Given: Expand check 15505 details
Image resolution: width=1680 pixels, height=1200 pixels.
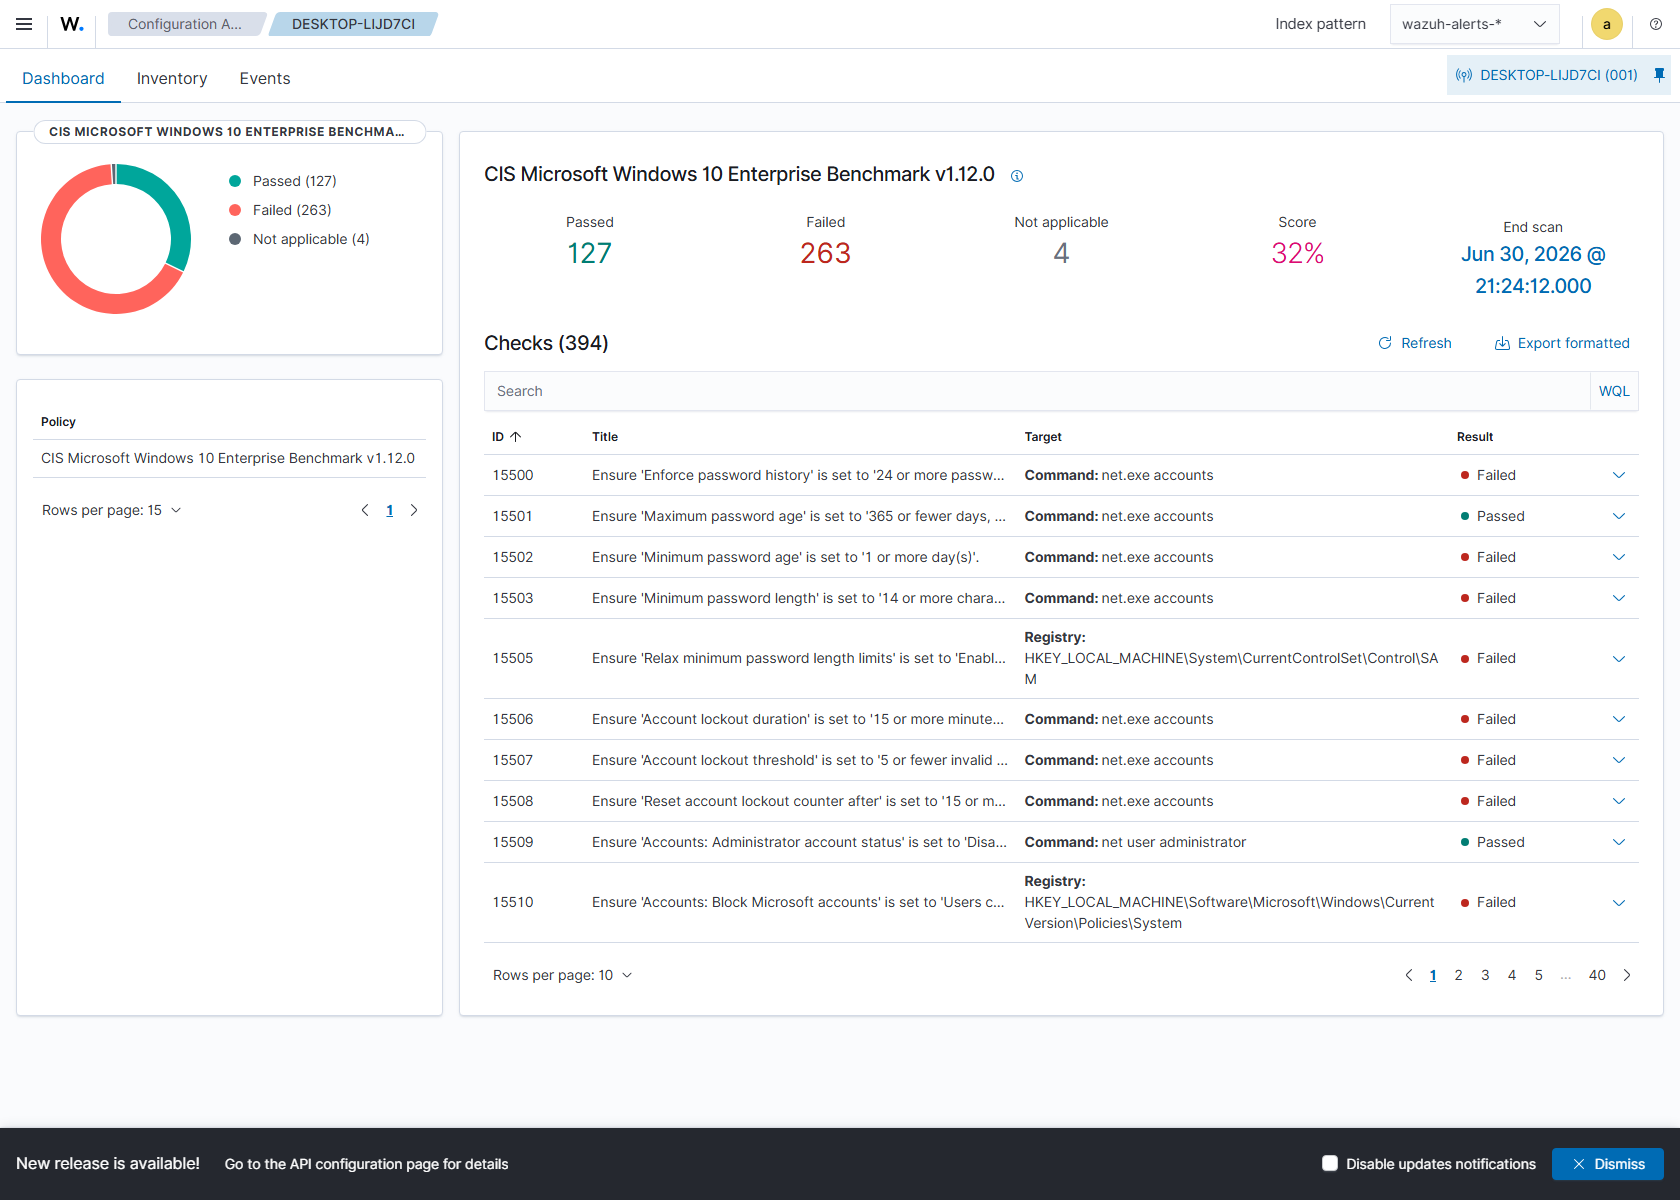Looking at the screenshot, I should (1619, 658).
